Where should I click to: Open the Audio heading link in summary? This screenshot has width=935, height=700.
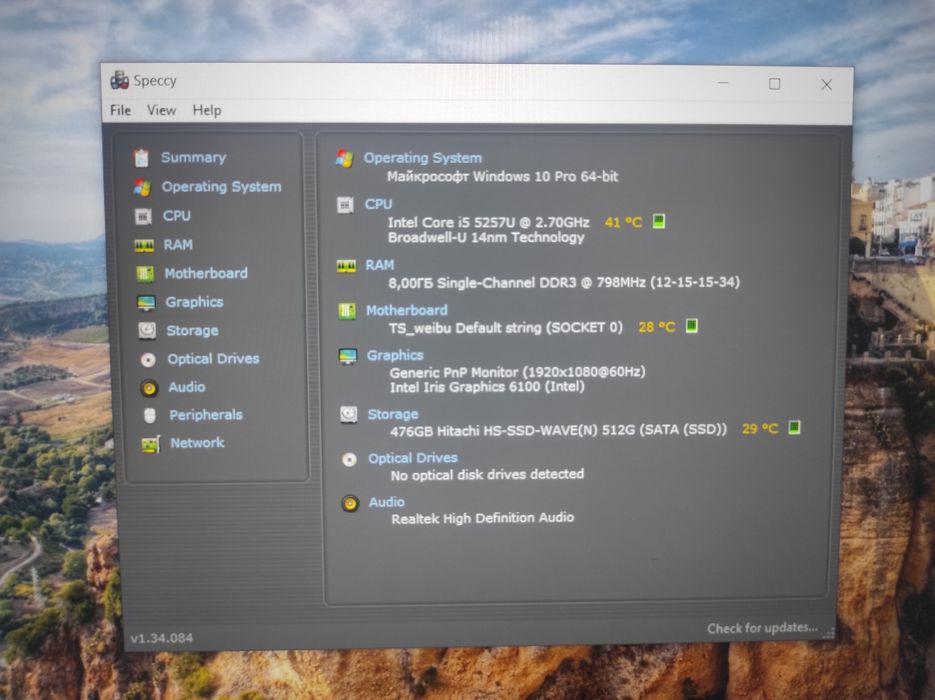click(x=386, y=502)
